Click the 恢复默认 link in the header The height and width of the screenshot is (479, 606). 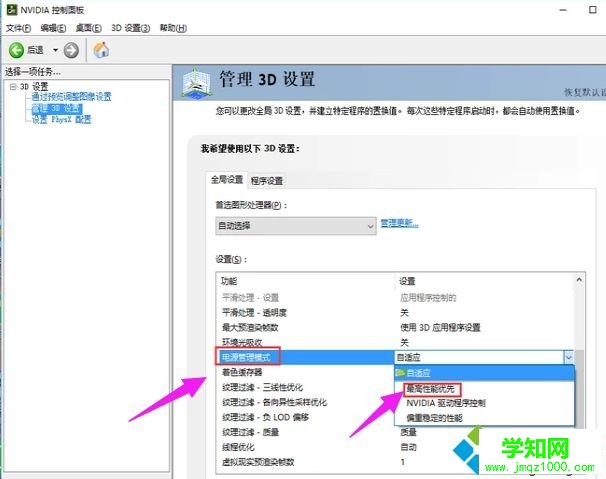click(585, 92)
